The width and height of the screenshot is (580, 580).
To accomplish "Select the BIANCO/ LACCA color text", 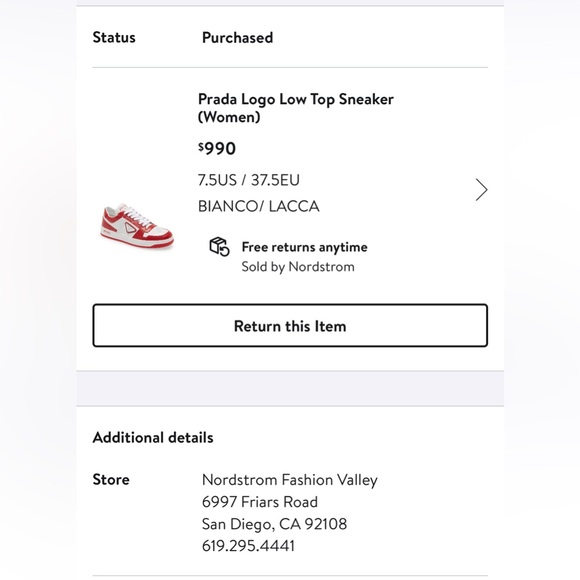I will click(x=259, y=206).
